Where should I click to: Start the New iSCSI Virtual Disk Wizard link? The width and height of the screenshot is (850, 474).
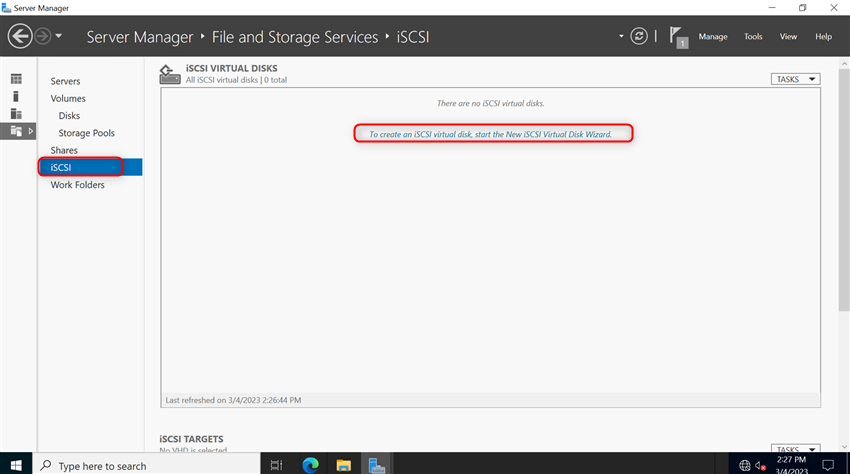(x=491, y=134)
